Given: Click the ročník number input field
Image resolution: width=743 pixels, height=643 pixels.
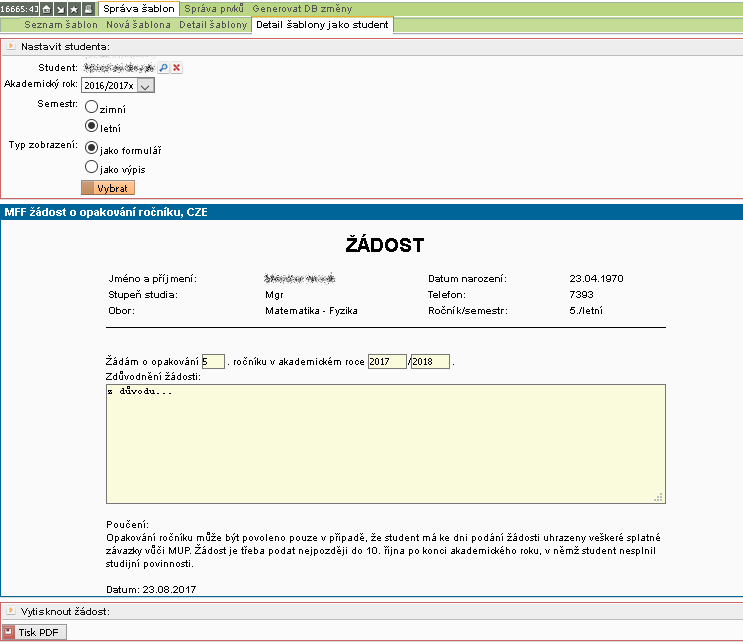Looking at the screenshot, I should [213, 361].
